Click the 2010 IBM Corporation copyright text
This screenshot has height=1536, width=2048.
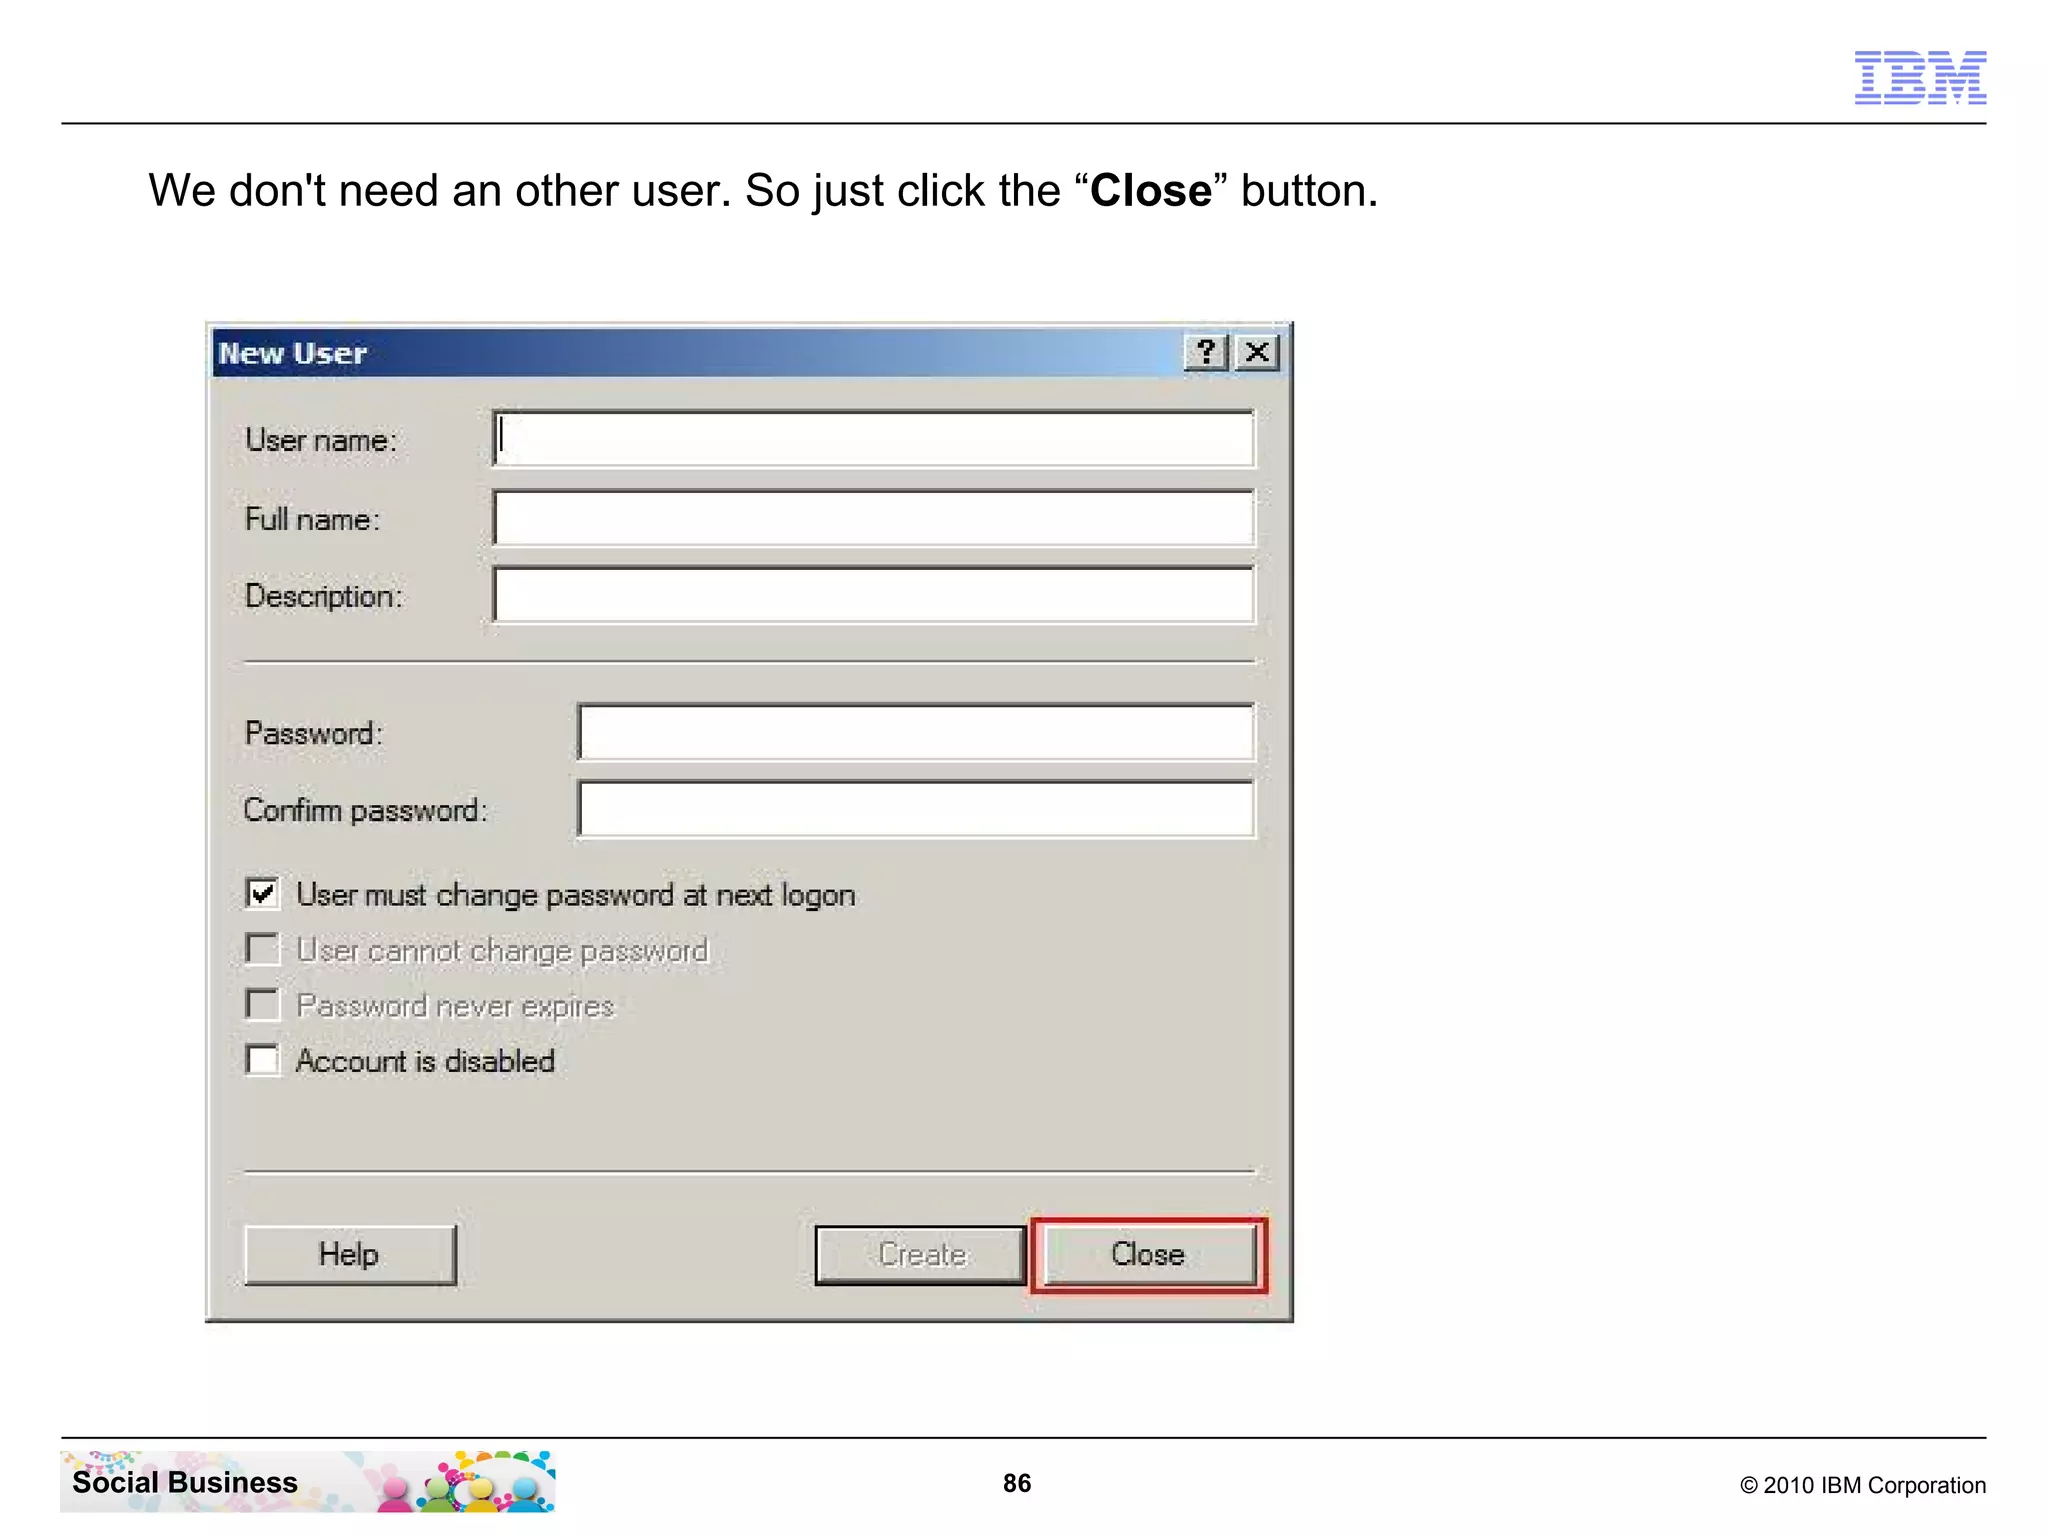(x=1863, y=1485)
